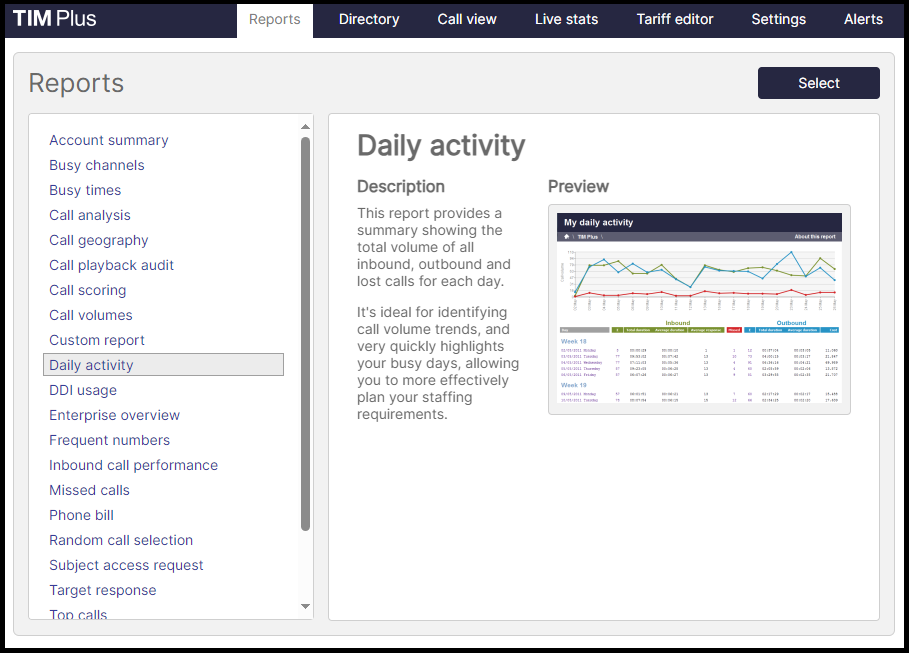
Task: Open the Call view tab
Action: (x=466, y=19)
